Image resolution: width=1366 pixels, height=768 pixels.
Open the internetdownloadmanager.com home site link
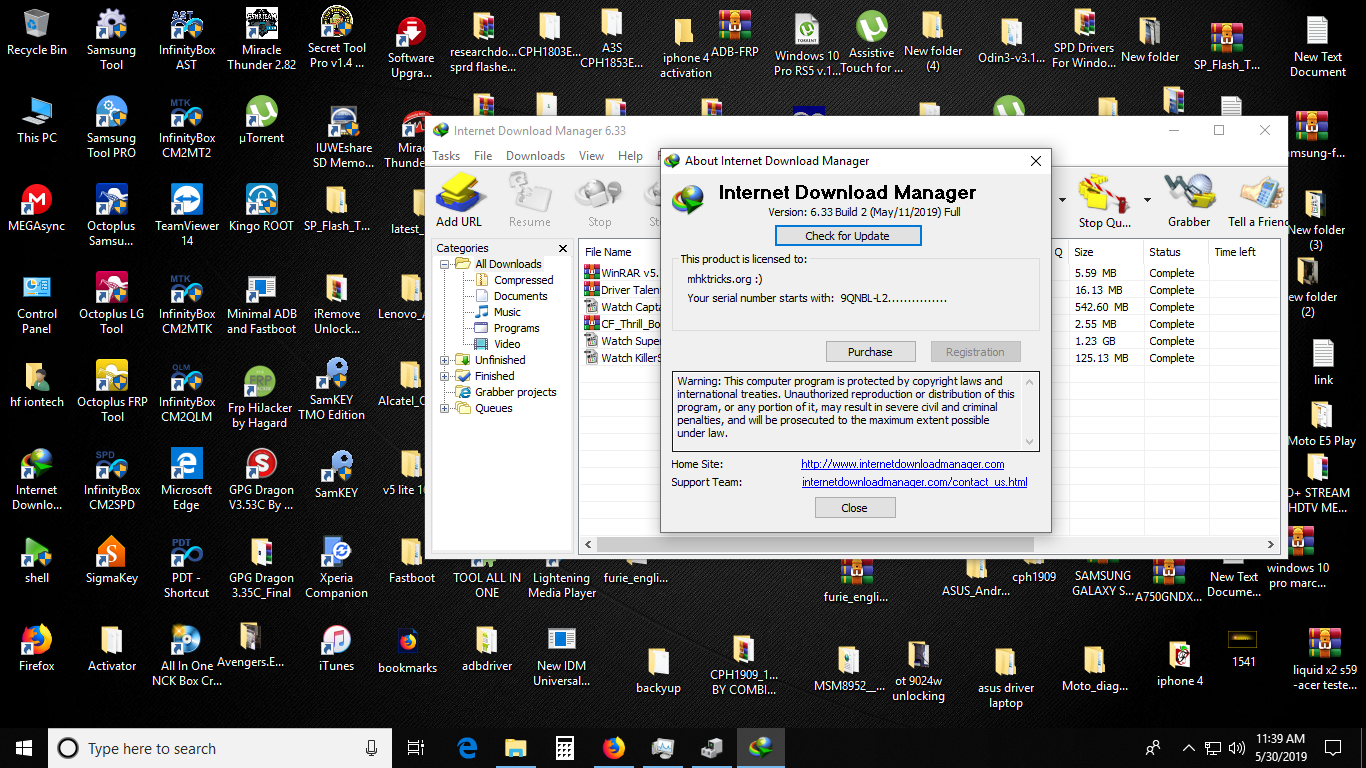tap(903, 464)
